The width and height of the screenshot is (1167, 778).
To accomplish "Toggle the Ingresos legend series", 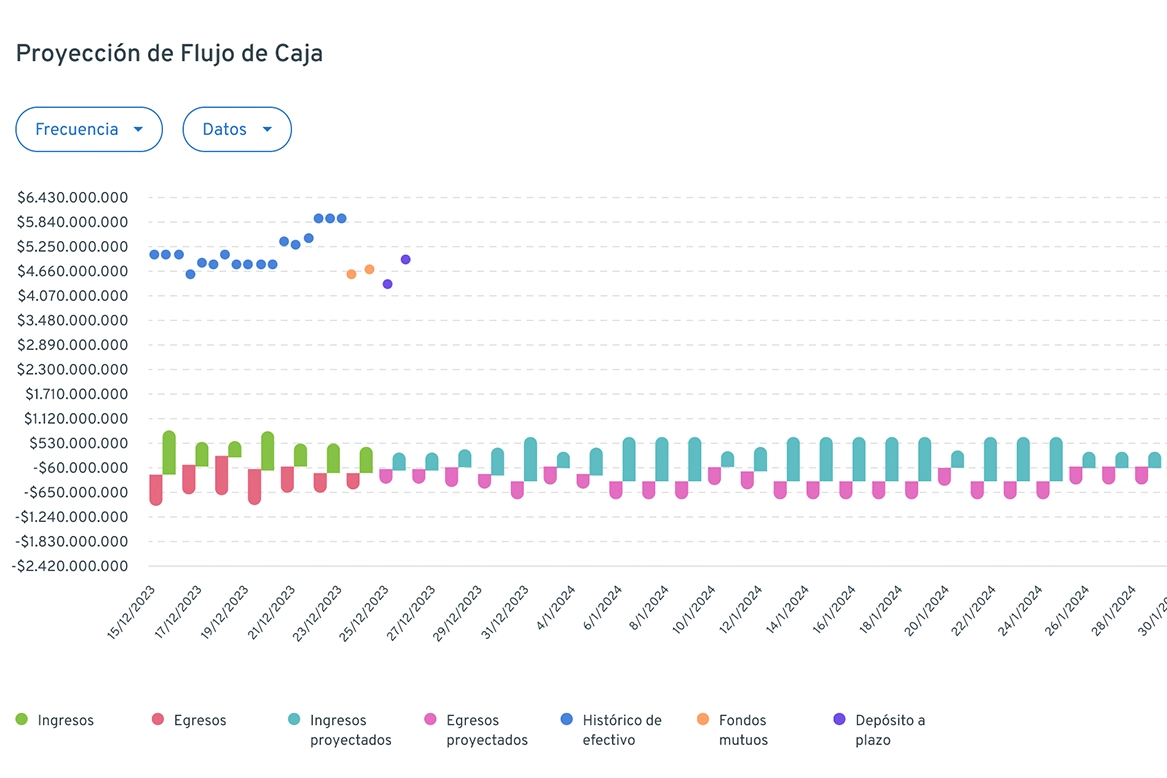I will (x=65, y=720).
